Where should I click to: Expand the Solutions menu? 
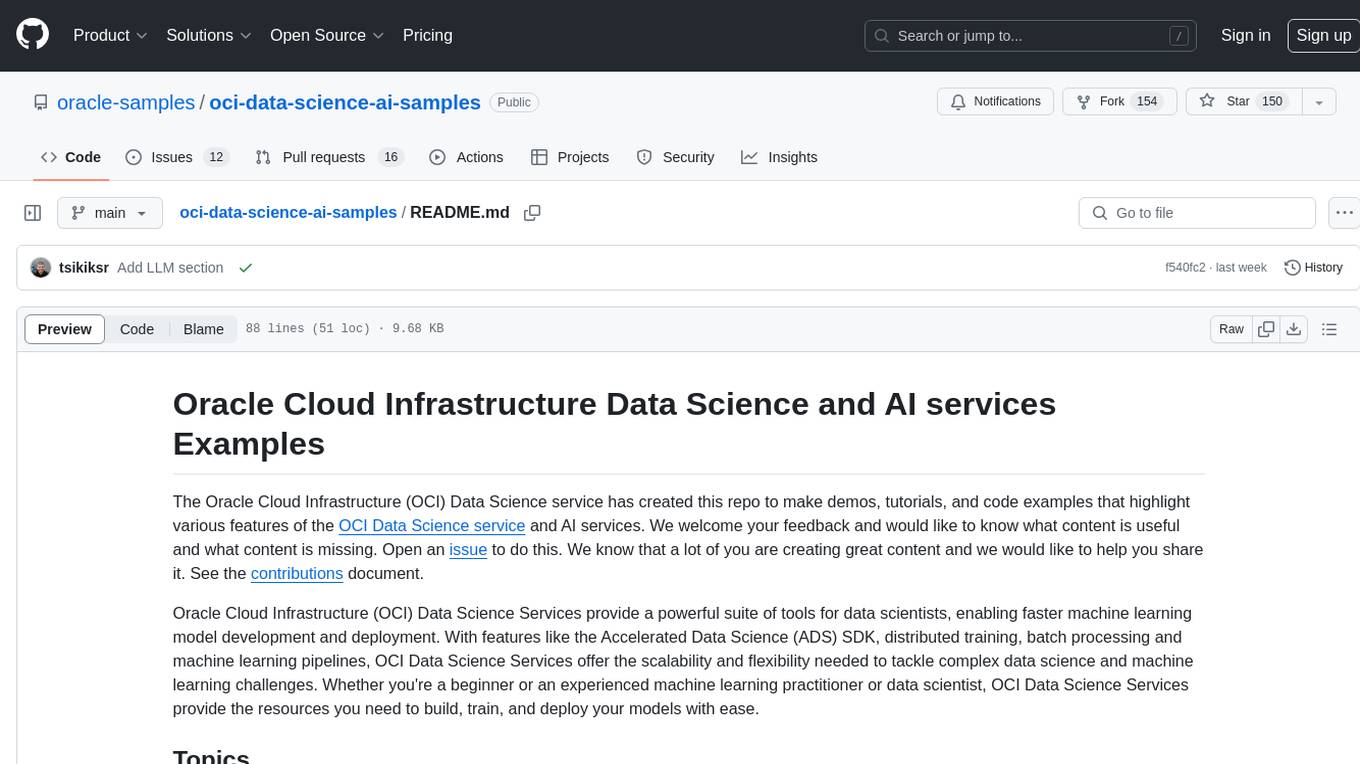[209, 35]
